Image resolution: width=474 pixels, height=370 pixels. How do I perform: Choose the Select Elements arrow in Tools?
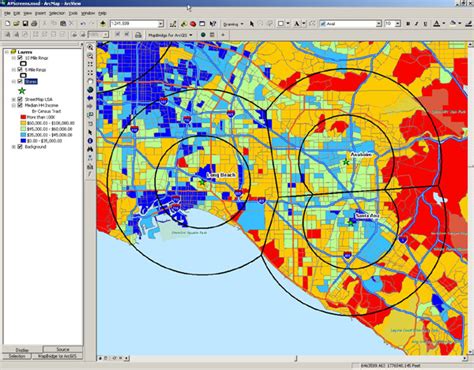click(x=90, y=132)
